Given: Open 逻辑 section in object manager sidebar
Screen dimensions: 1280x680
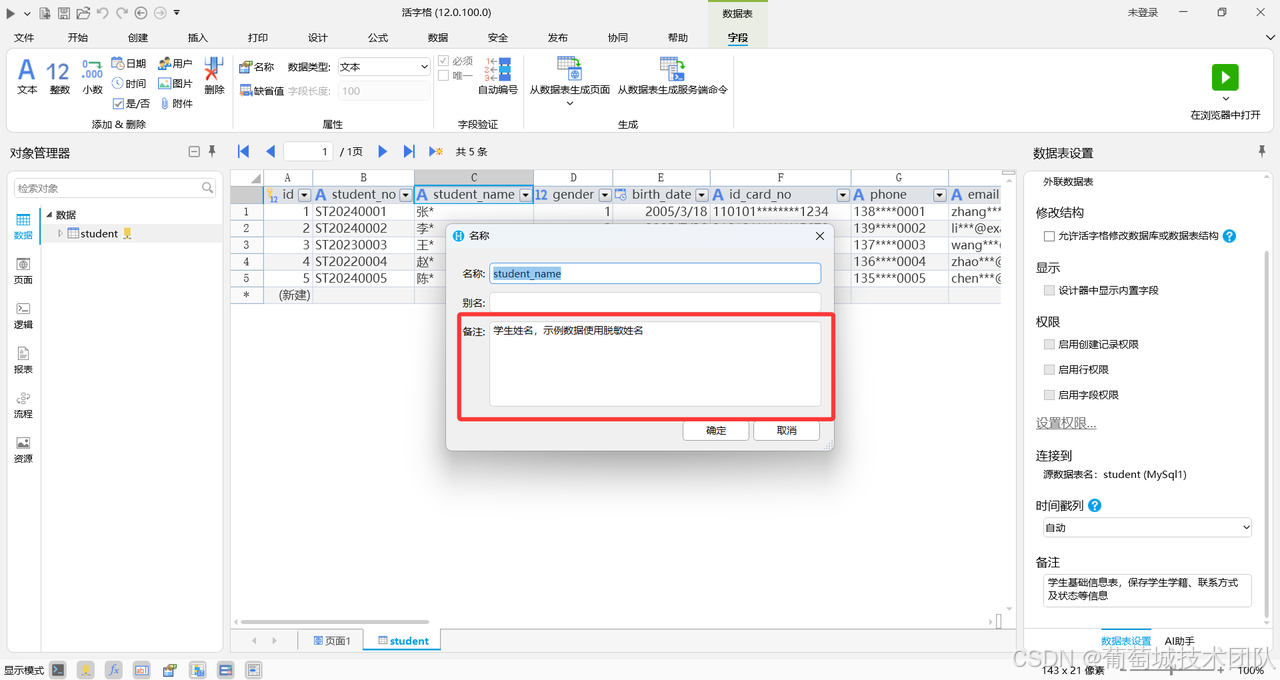Looking at the screenshot, I should coord(23,316).
